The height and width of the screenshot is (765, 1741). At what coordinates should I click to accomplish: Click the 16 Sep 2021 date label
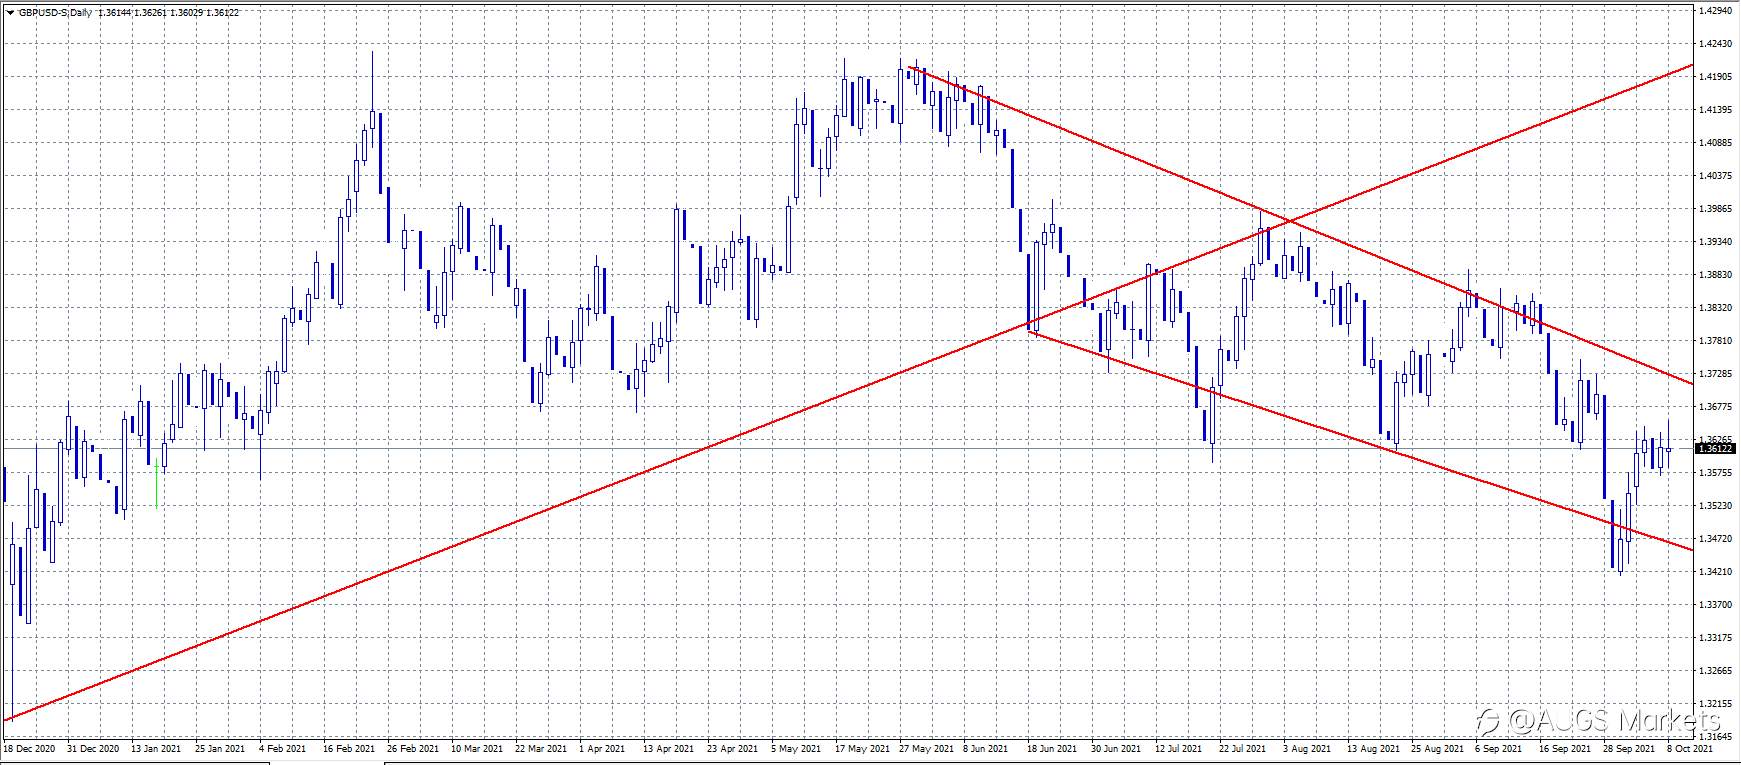point(1565,747)
